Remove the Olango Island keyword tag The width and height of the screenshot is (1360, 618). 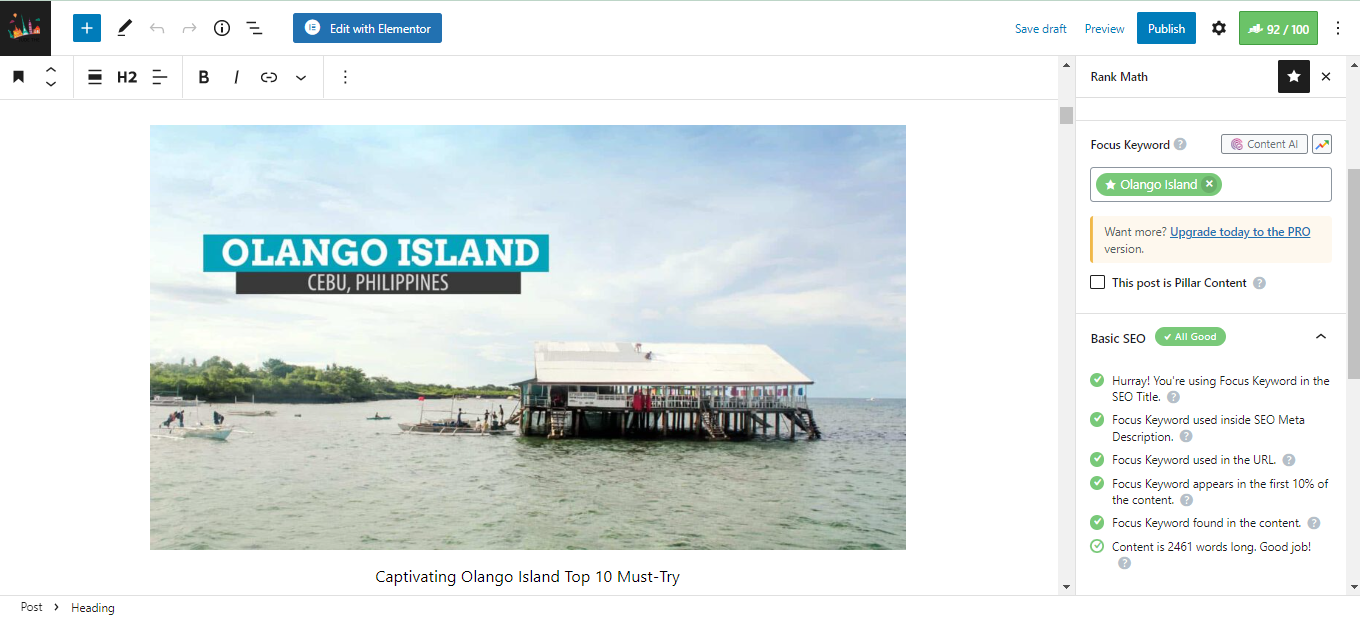click(x=1209, y=184)
